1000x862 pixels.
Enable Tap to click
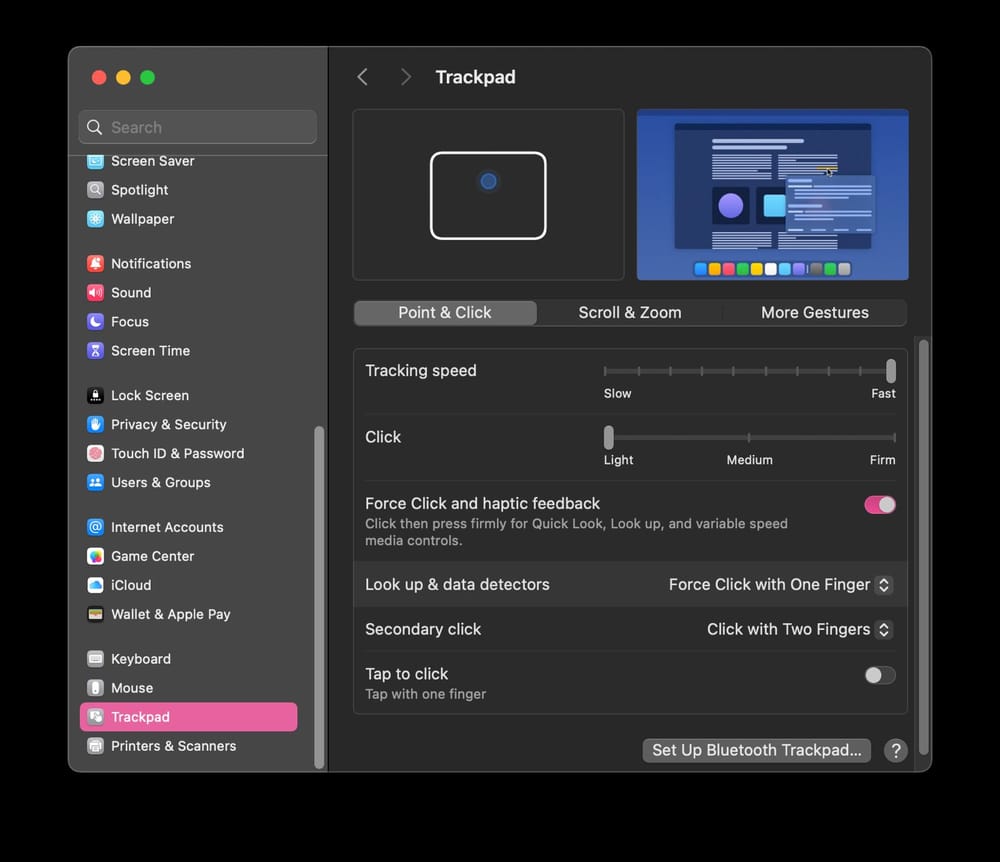[x=879, y=675]
